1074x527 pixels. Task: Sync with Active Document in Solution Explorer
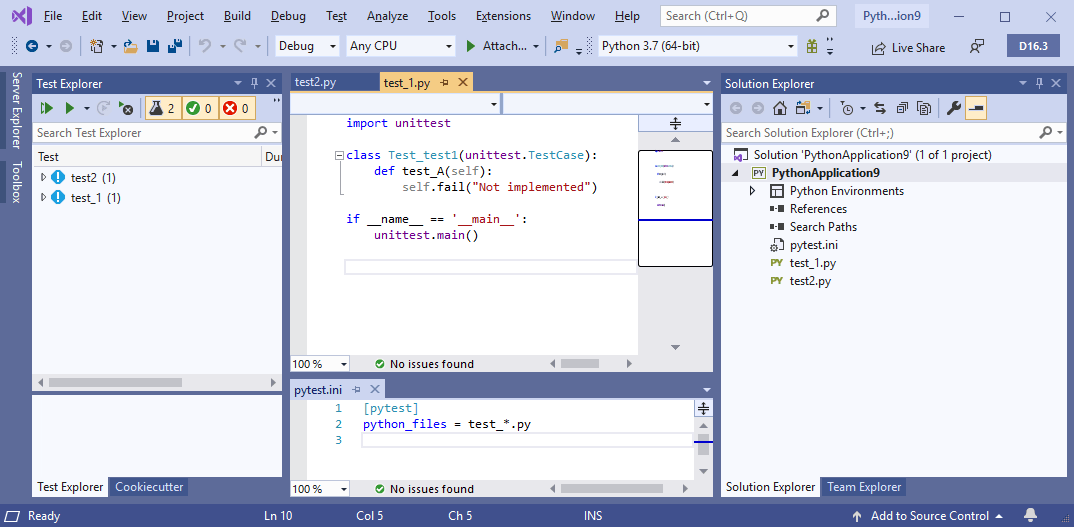[880, 108]
